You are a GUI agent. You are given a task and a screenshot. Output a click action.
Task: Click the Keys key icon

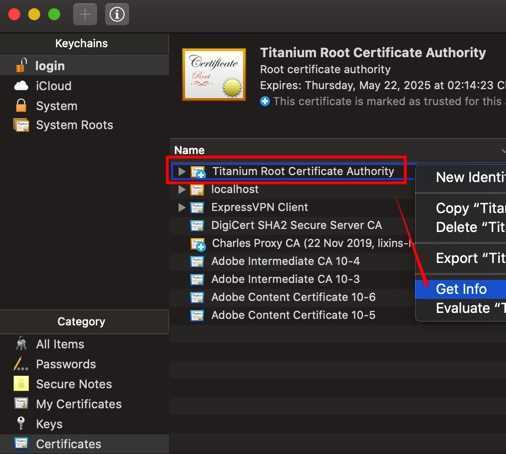21,424
